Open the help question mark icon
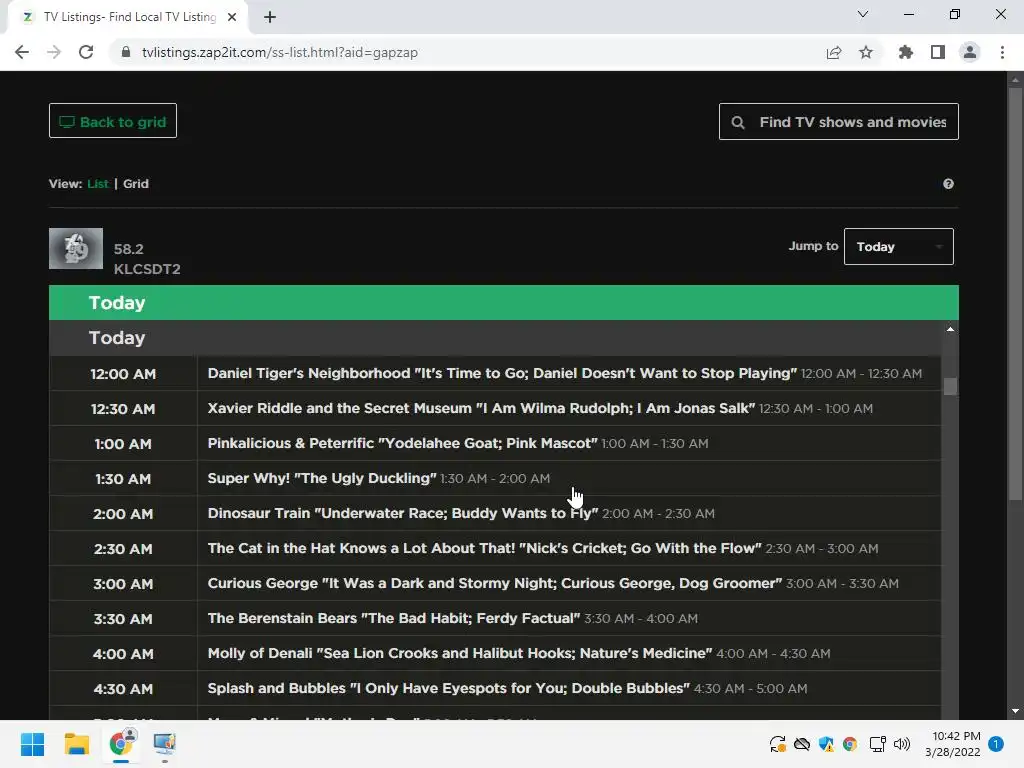The image size is (1024, 768). [948, 184]
